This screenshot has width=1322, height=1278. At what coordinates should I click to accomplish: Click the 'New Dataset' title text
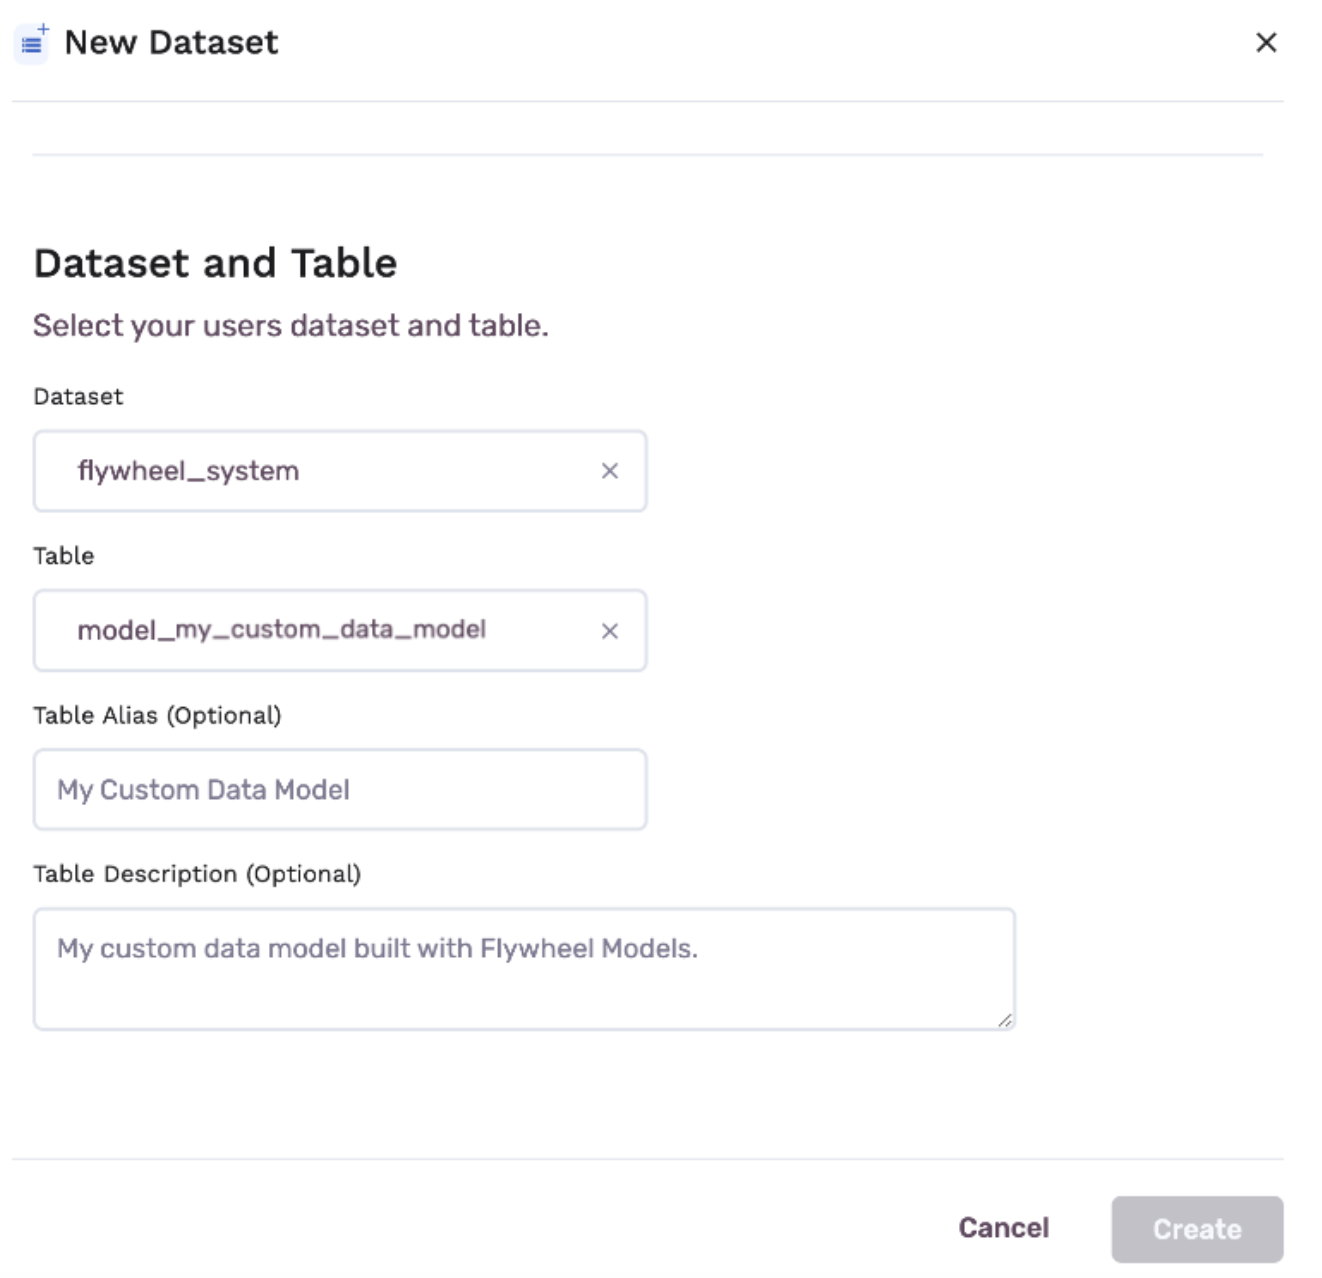pos(171,43)
